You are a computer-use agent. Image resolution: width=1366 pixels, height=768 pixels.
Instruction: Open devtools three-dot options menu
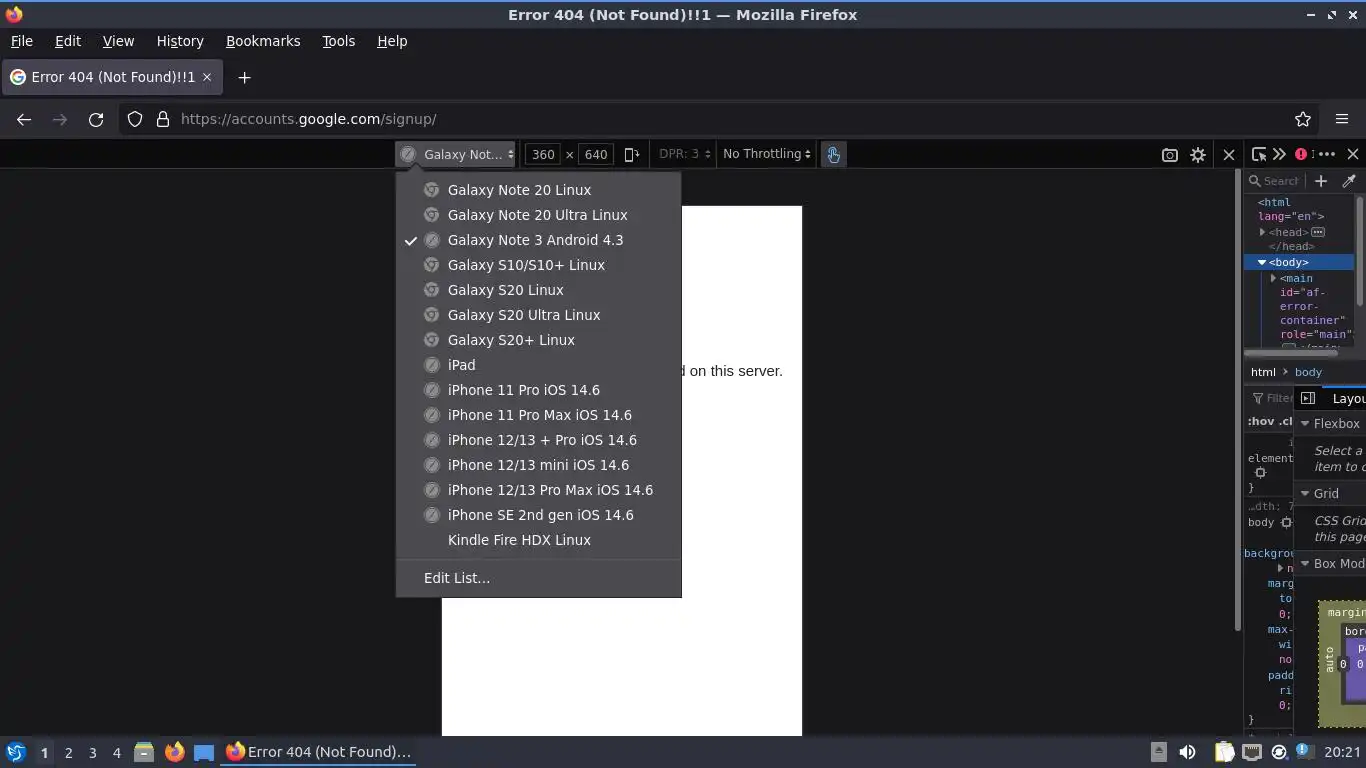pos(1327,154)
